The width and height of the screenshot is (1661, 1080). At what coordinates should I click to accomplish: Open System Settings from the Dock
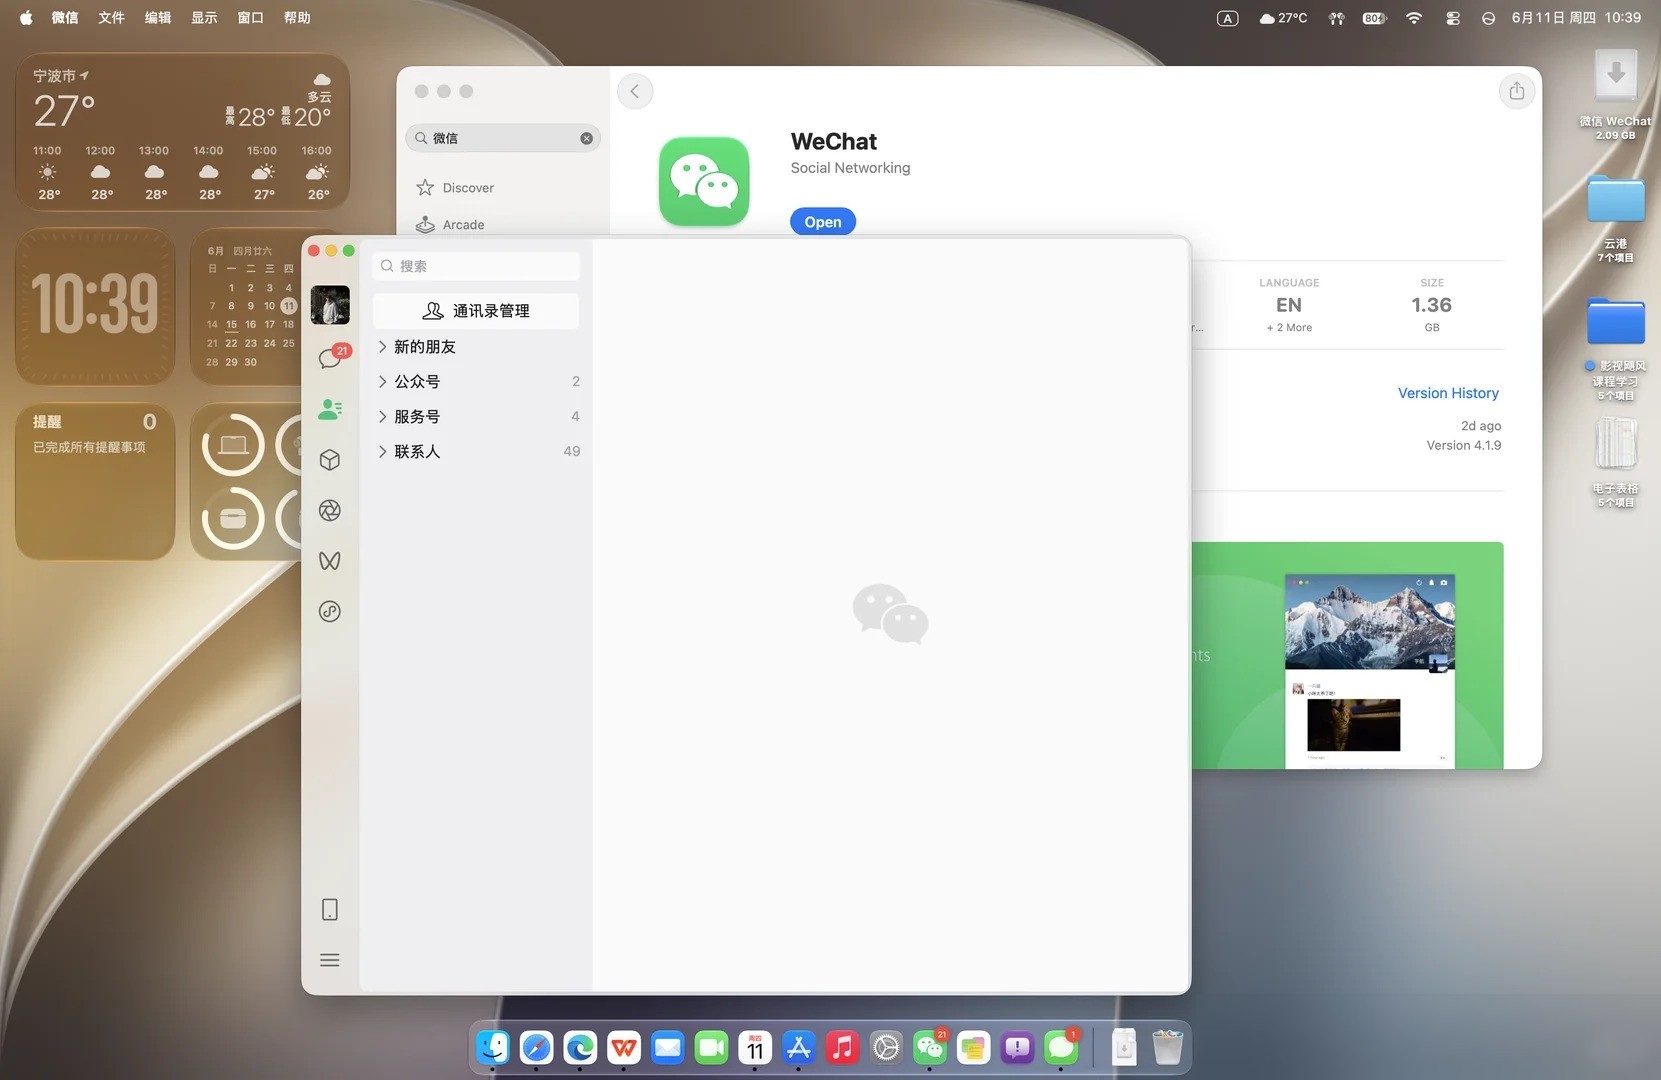pos(886,1047)
